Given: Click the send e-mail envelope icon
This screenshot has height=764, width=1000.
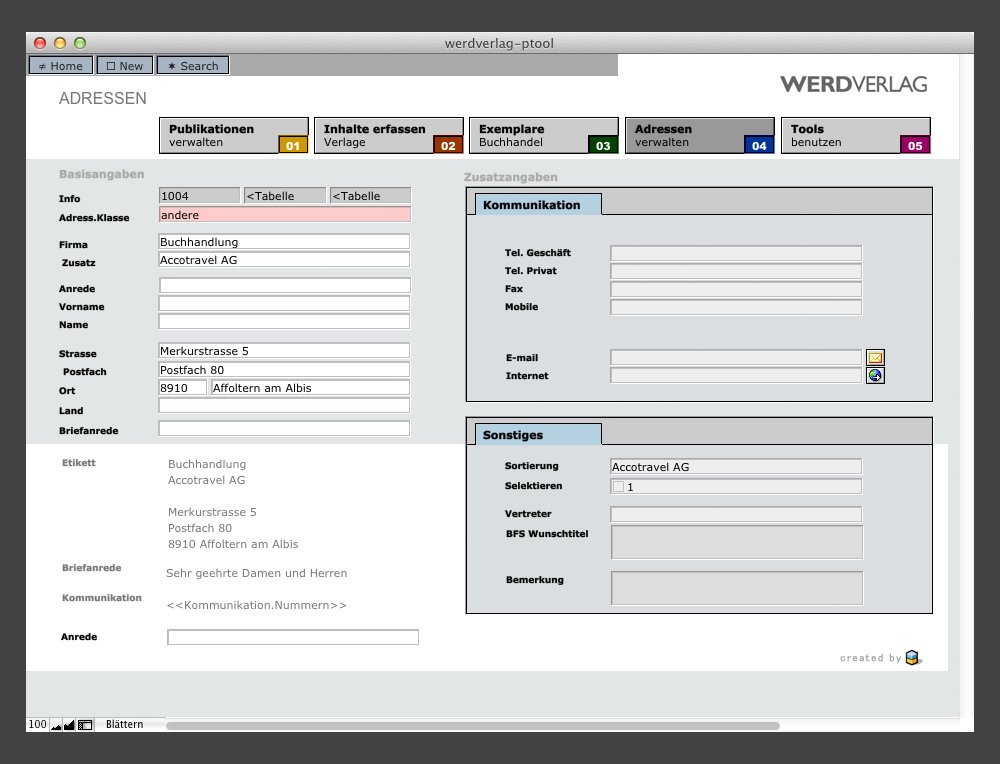Looking at the screenshot, I should pos(875,358).
